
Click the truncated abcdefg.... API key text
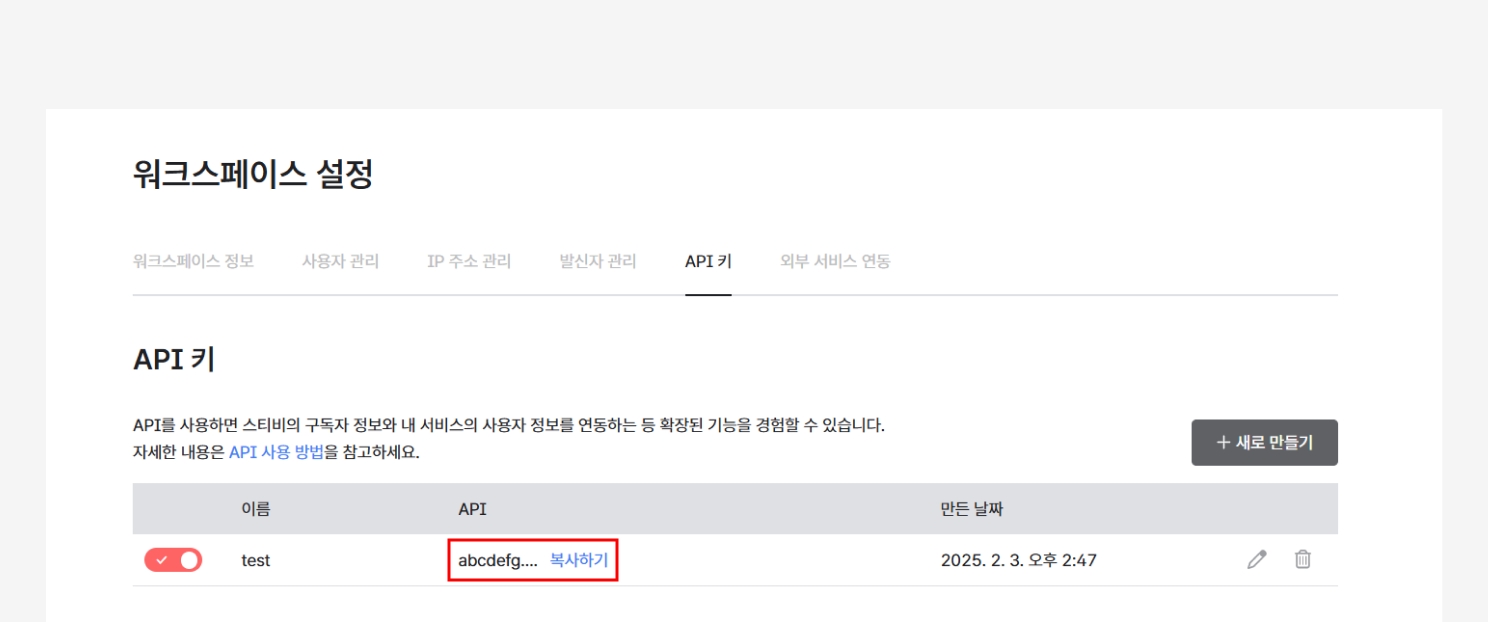tap(497, 560)
